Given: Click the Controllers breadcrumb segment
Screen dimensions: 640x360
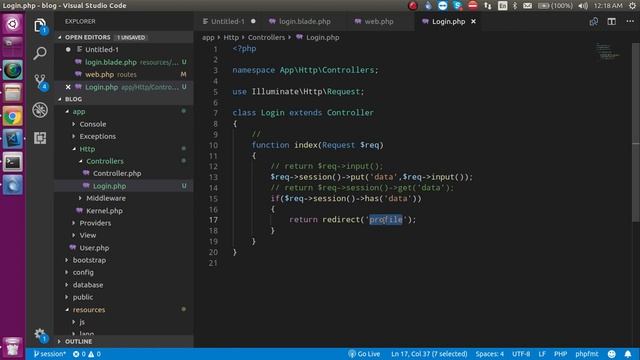Looking at the screenshot, I should 266,38.
